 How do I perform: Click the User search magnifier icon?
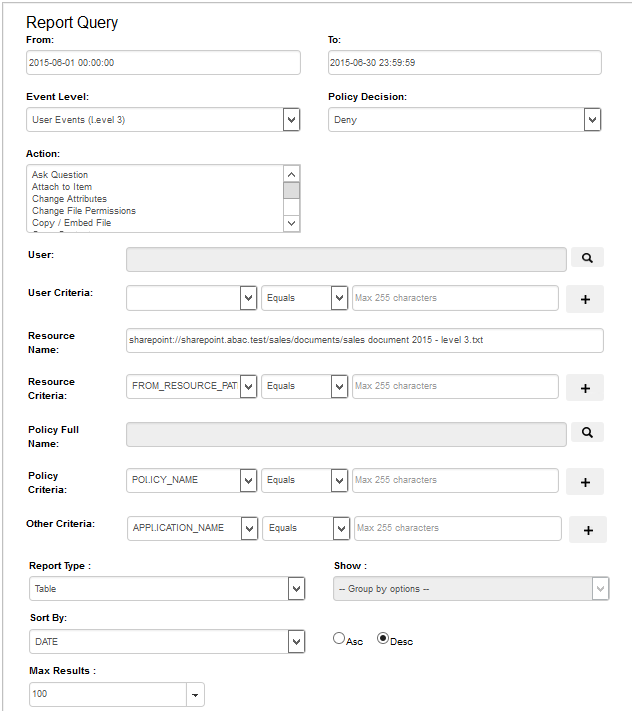tap(587, 258)
